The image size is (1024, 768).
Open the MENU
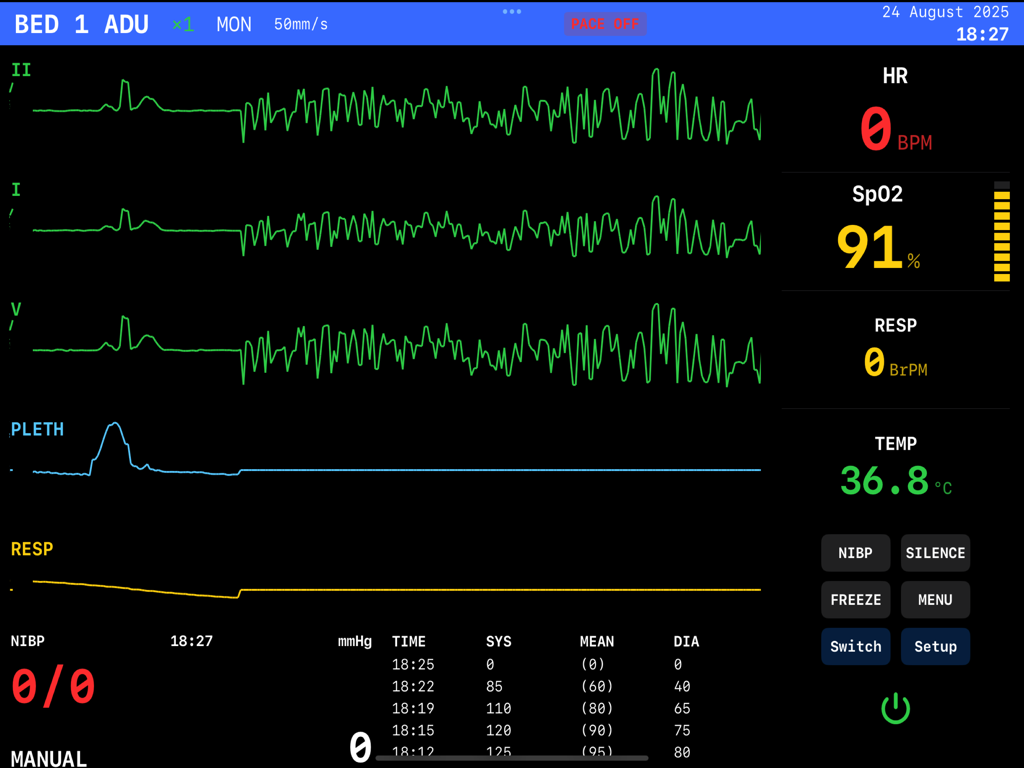point(935,599)
